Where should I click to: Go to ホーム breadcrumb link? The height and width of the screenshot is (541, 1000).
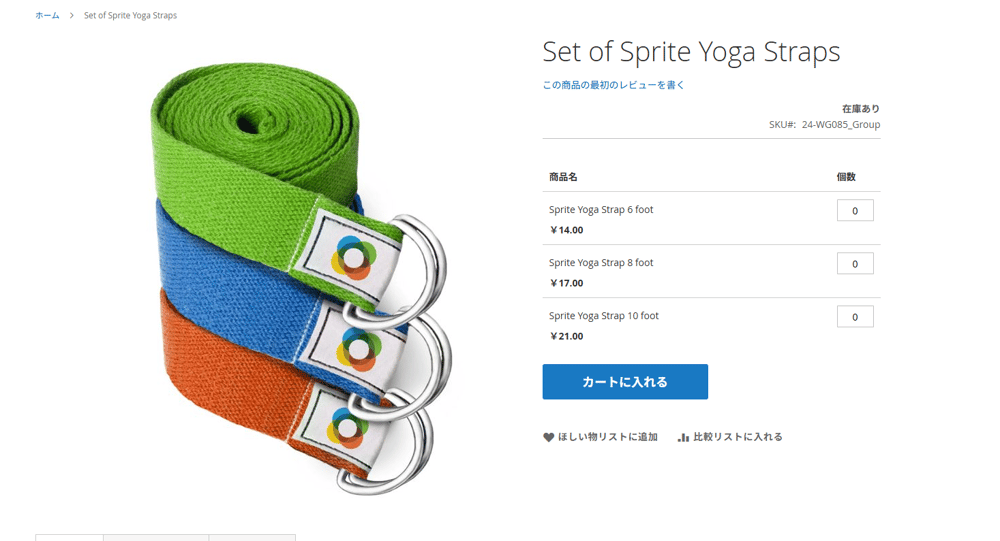[x=47, y=15]
